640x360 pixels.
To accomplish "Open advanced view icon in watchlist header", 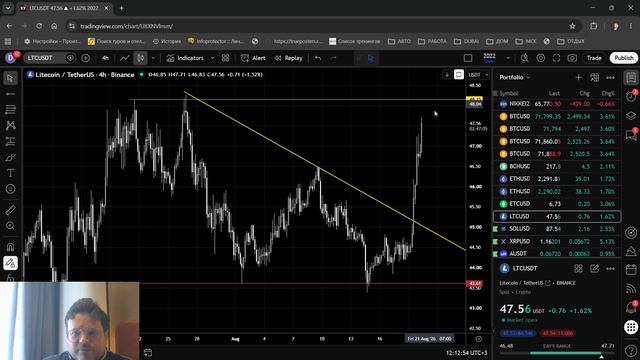I will tap(594, 77).
